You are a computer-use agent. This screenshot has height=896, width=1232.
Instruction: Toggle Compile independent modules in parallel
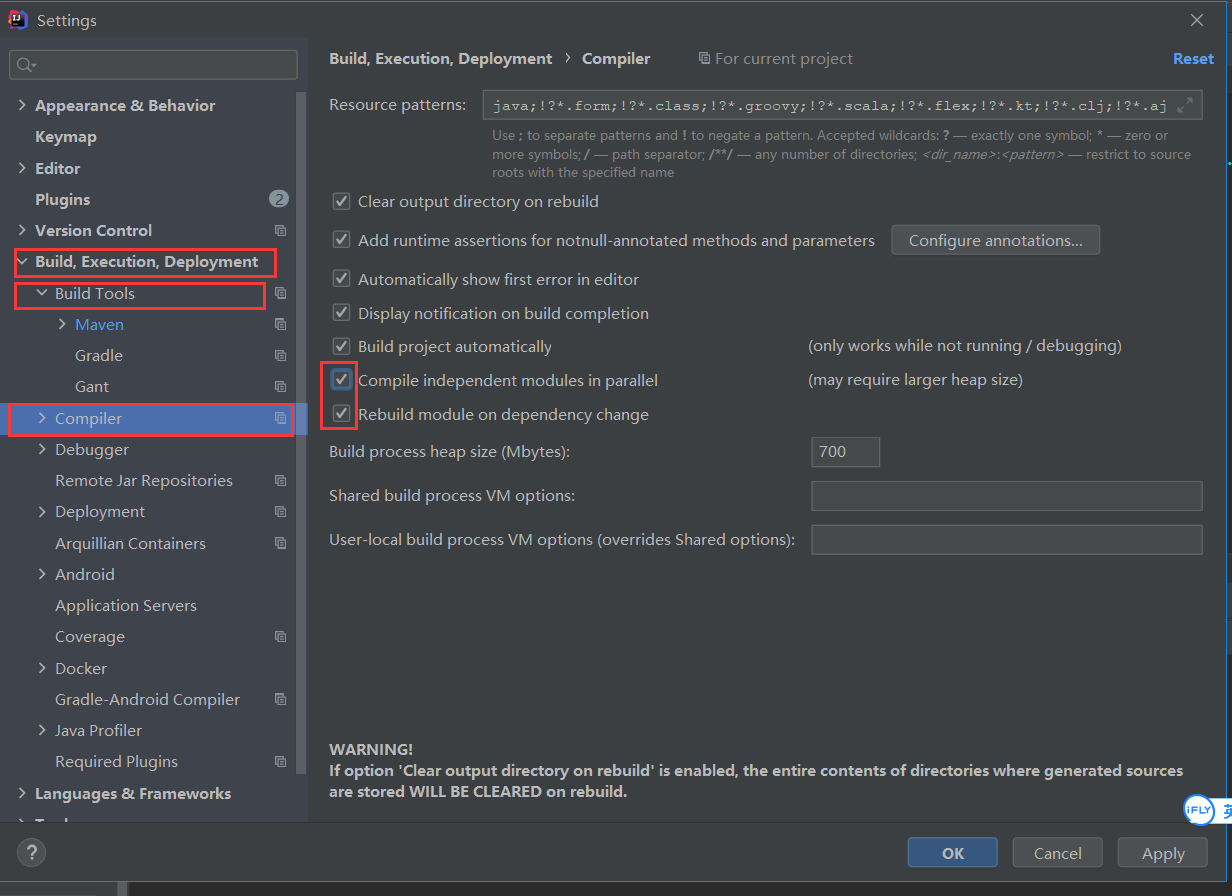tap(341, 381)
